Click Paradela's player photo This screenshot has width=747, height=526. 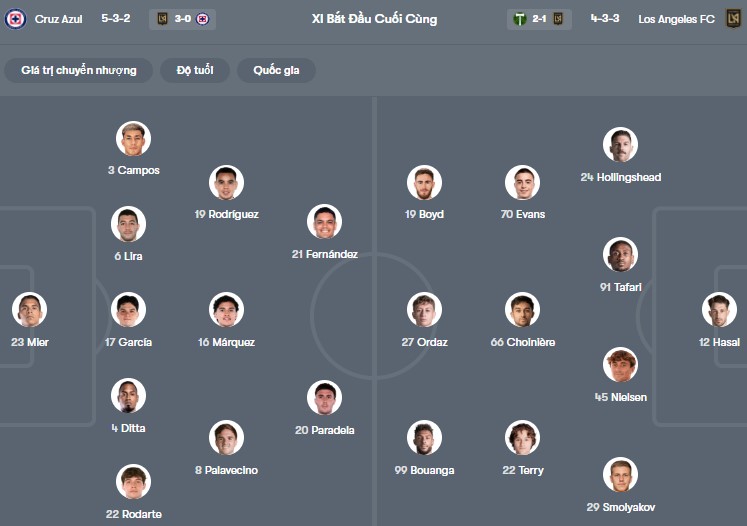[x=324, y=398]
